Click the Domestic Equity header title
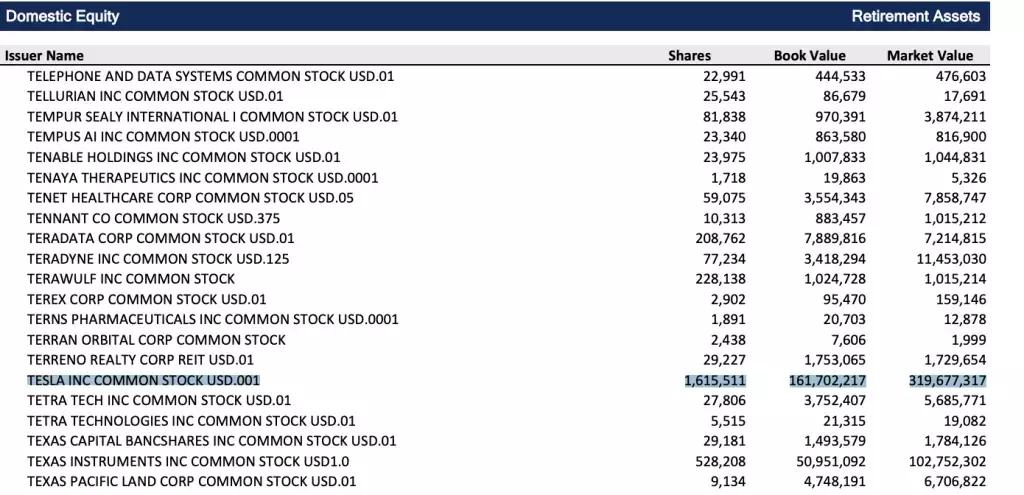 tap(63, 16)
